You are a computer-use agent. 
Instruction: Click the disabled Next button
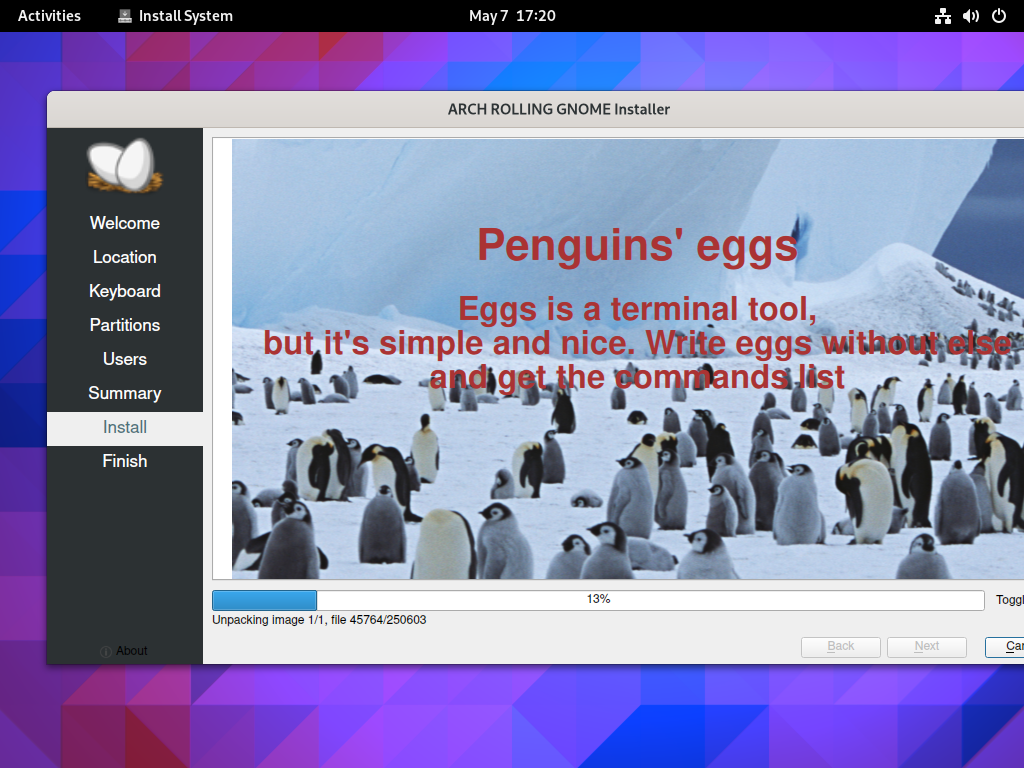tap(926, 646)
